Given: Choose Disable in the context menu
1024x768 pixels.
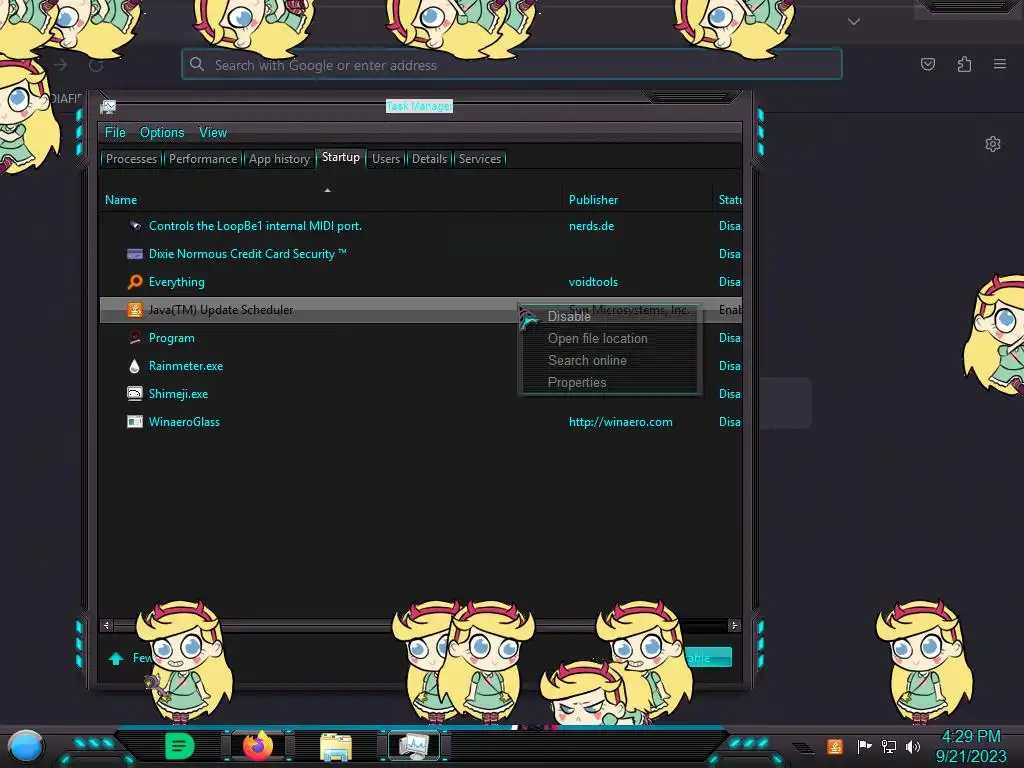Looking at the screenshot, I should click(569, 317).
